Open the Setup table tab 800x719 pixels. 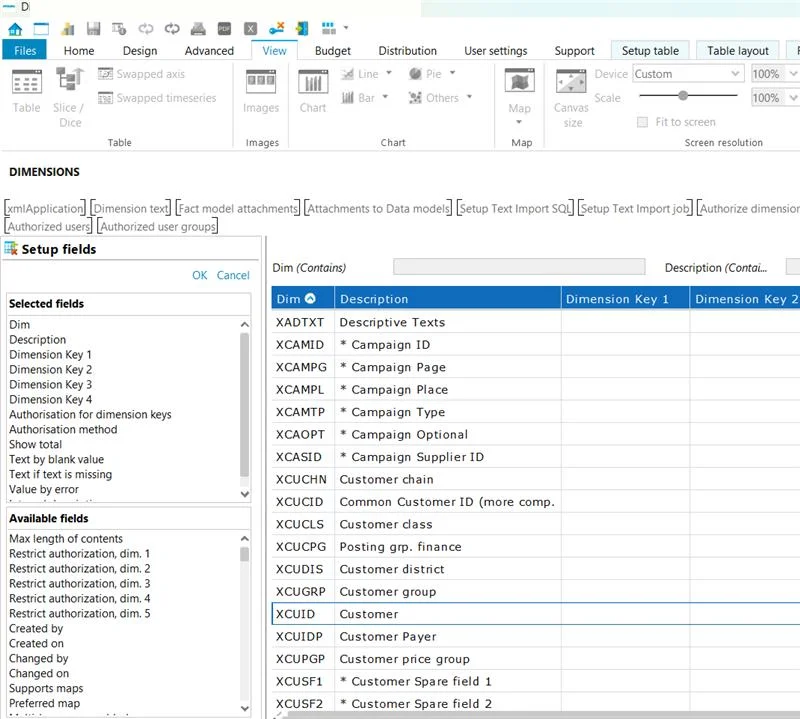650,51
